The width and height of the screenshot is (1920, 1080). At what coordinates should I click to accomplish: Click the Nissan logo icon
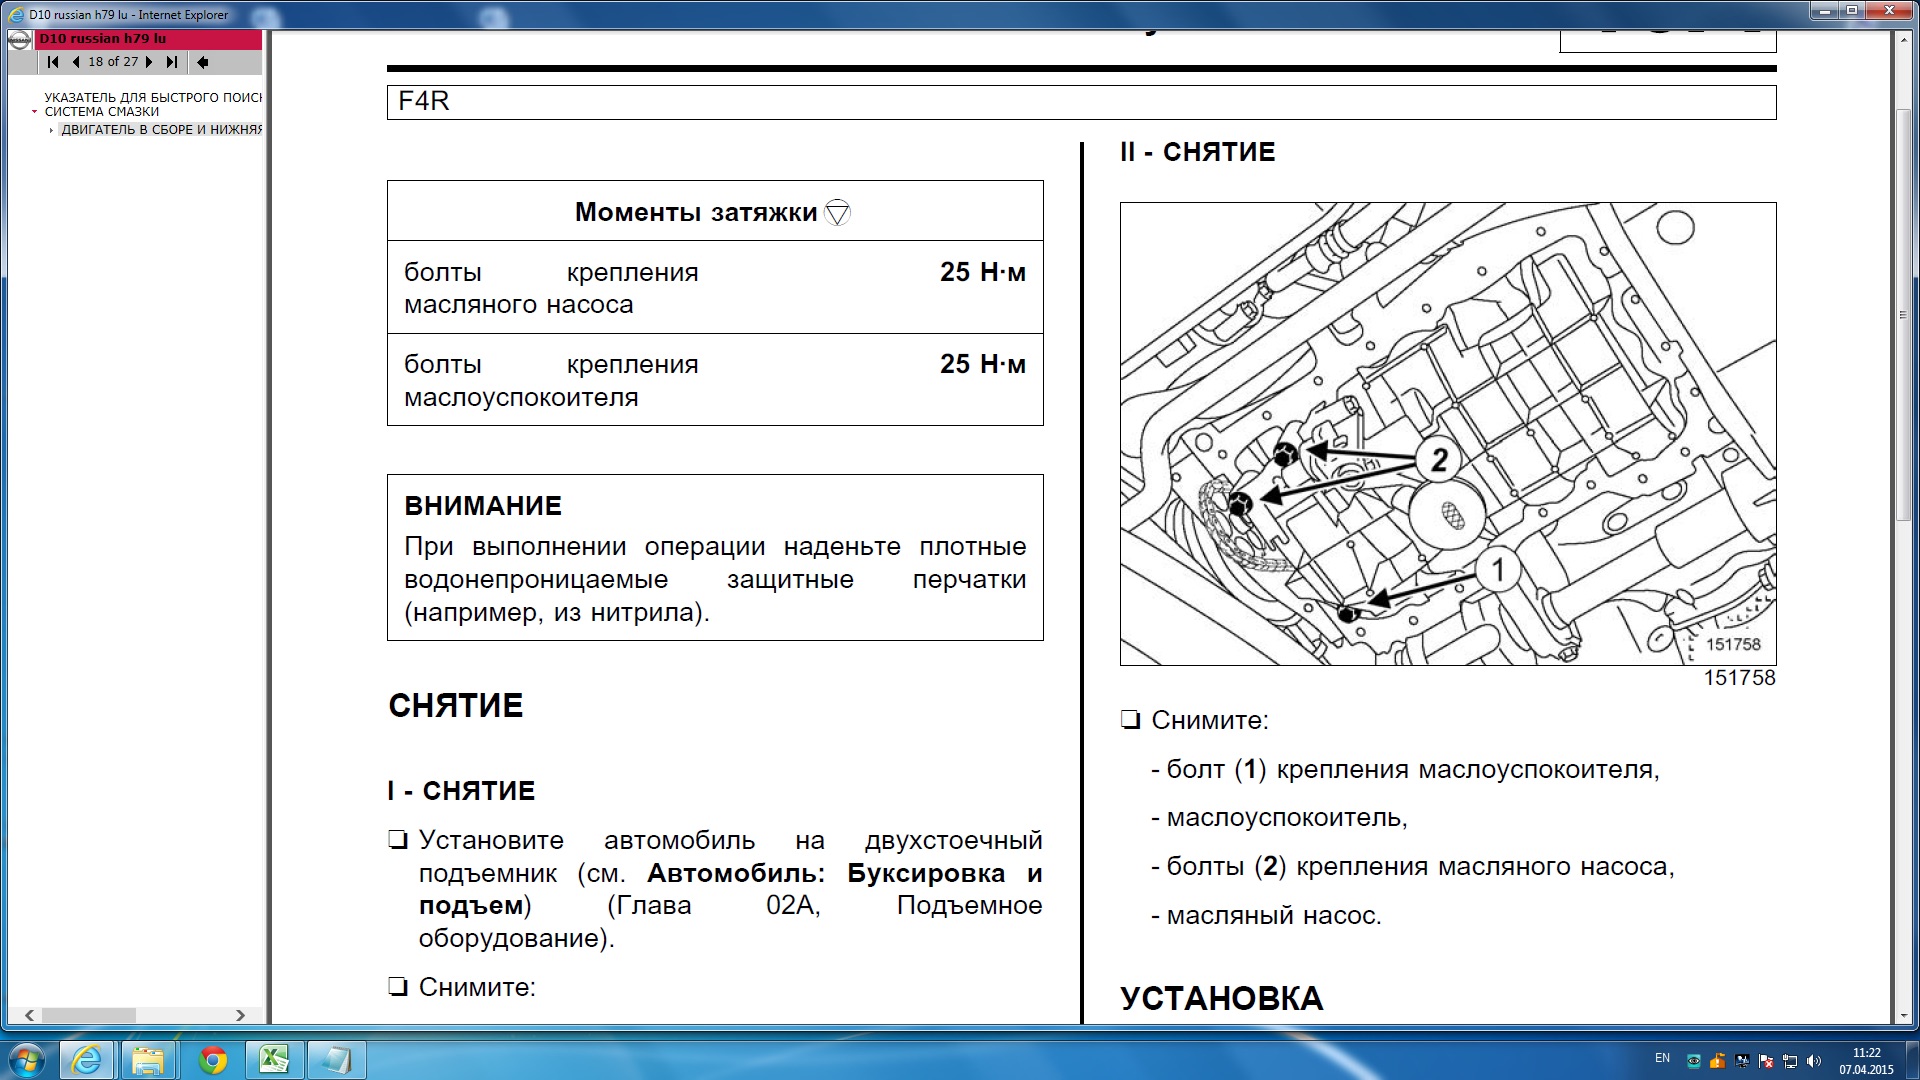19,40
